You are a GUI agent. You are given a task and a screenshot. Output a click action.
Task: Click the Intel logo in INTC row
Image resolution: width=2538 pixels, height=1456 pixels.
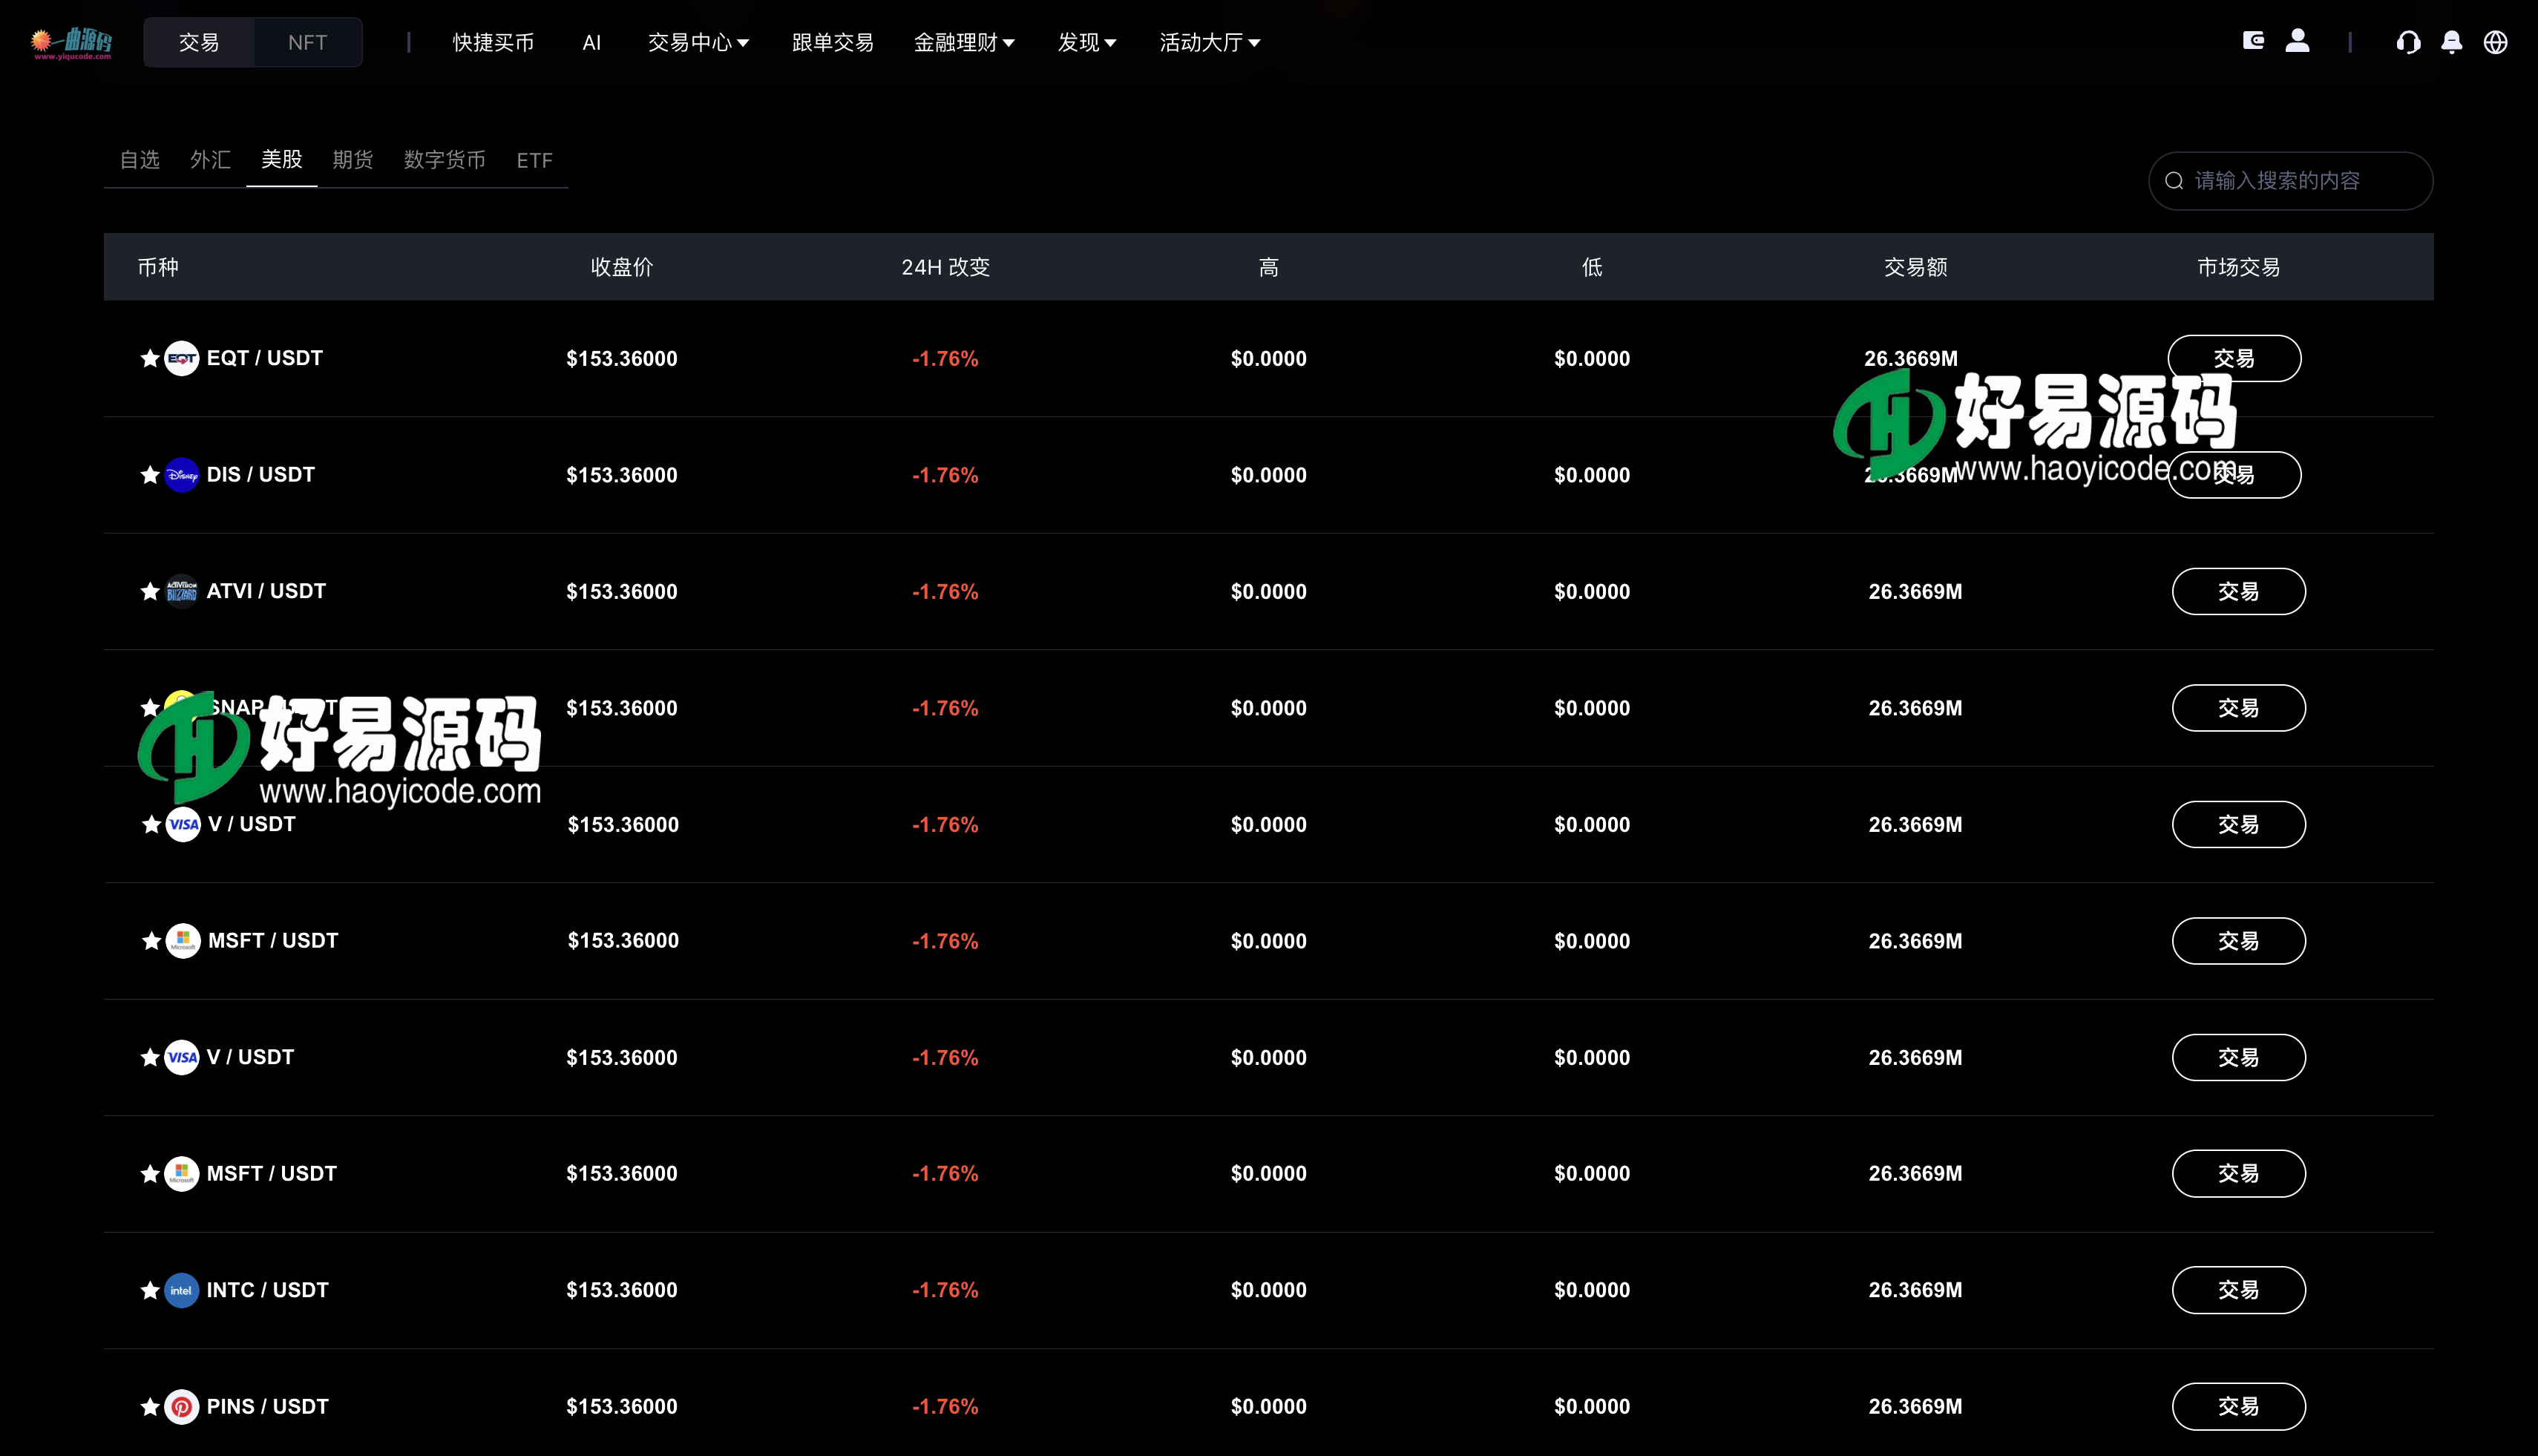point(181,1290)
